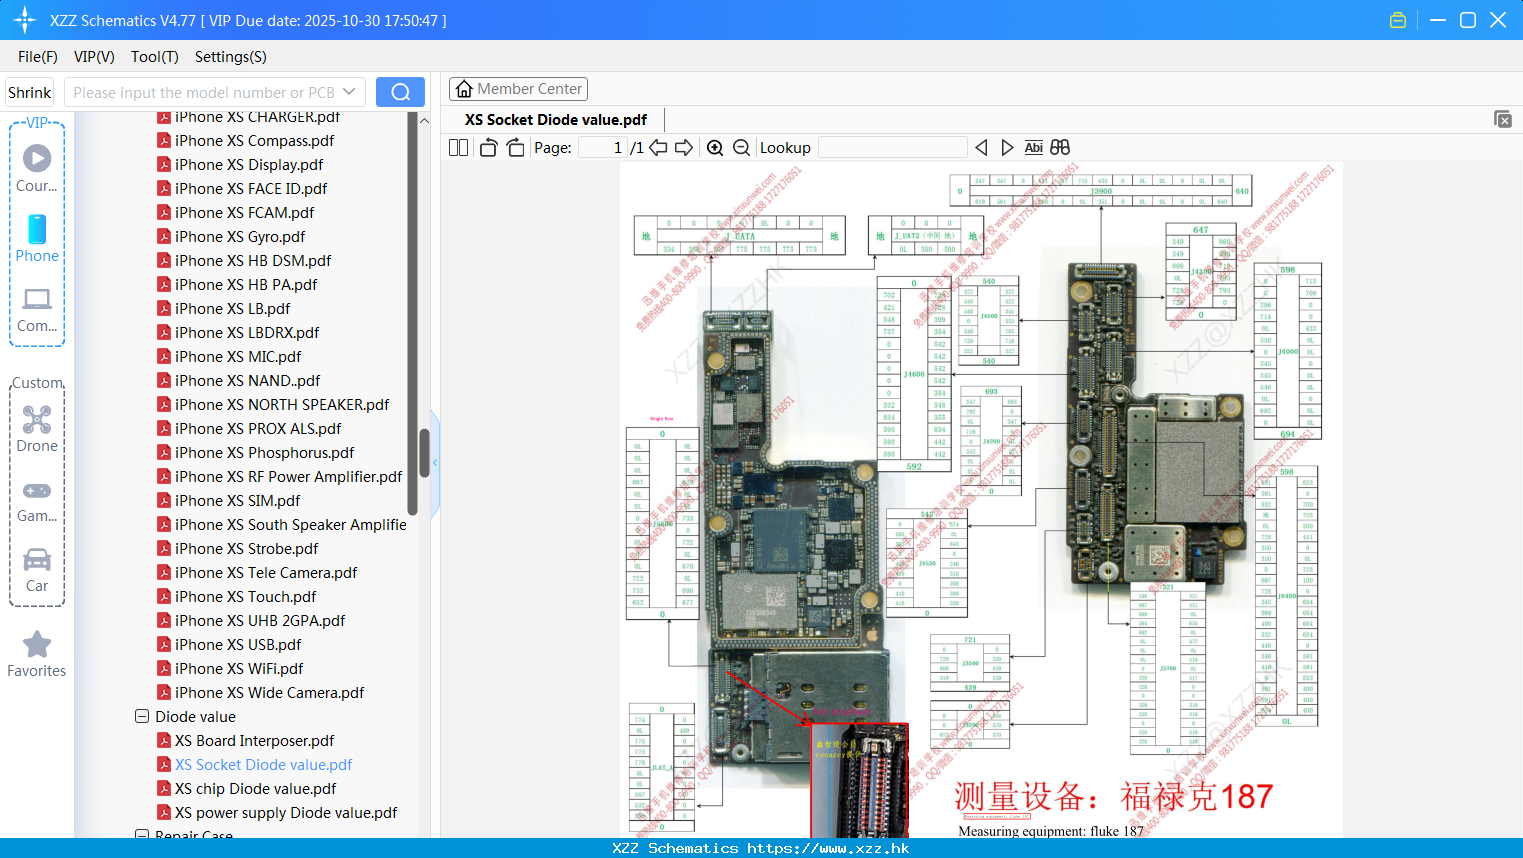1523x858 pixels.
Task: Collapse the Diode value folder
Action: click(142, 716)
